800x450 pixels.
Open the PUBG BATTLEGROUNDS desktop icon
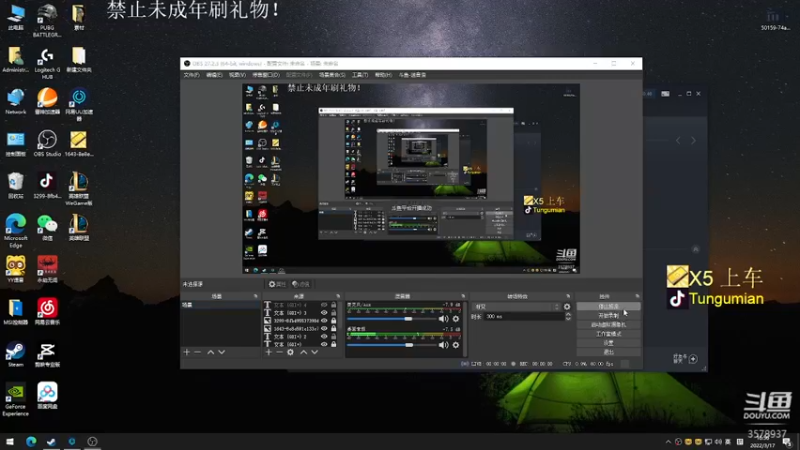pyautogui.click(x=47, y=20)
